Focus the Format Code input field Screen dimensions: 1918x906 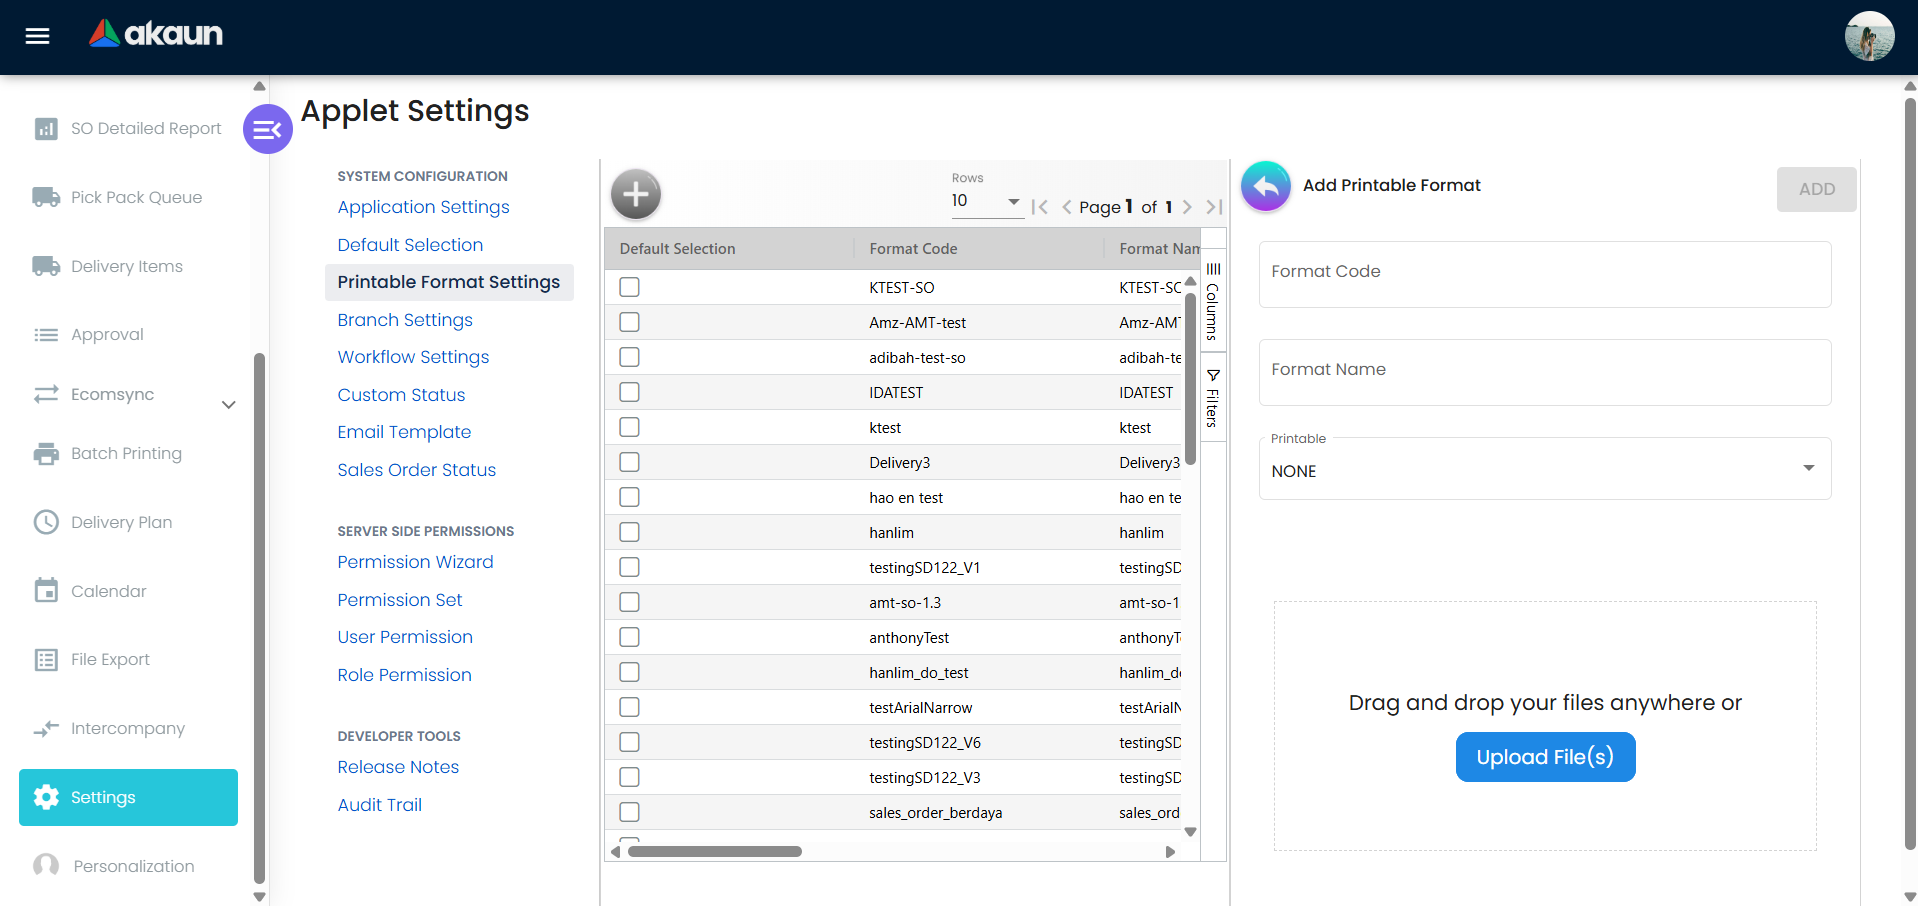[1544, 274]
